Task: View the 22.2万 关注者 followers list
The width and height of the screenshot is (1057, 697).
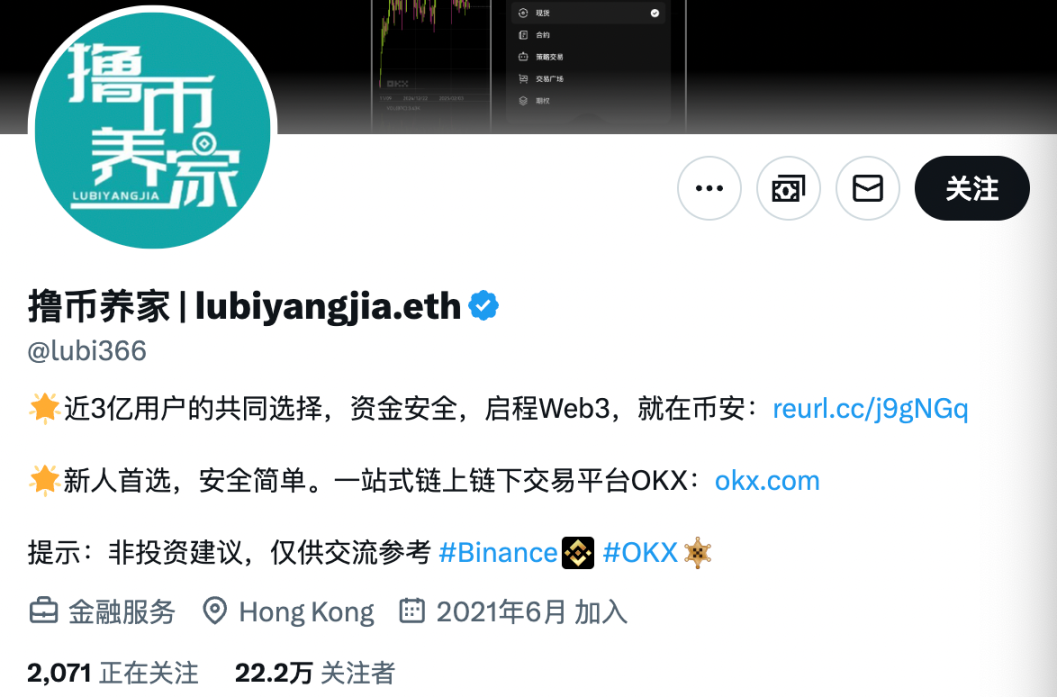Action: (x=315, y=672)
